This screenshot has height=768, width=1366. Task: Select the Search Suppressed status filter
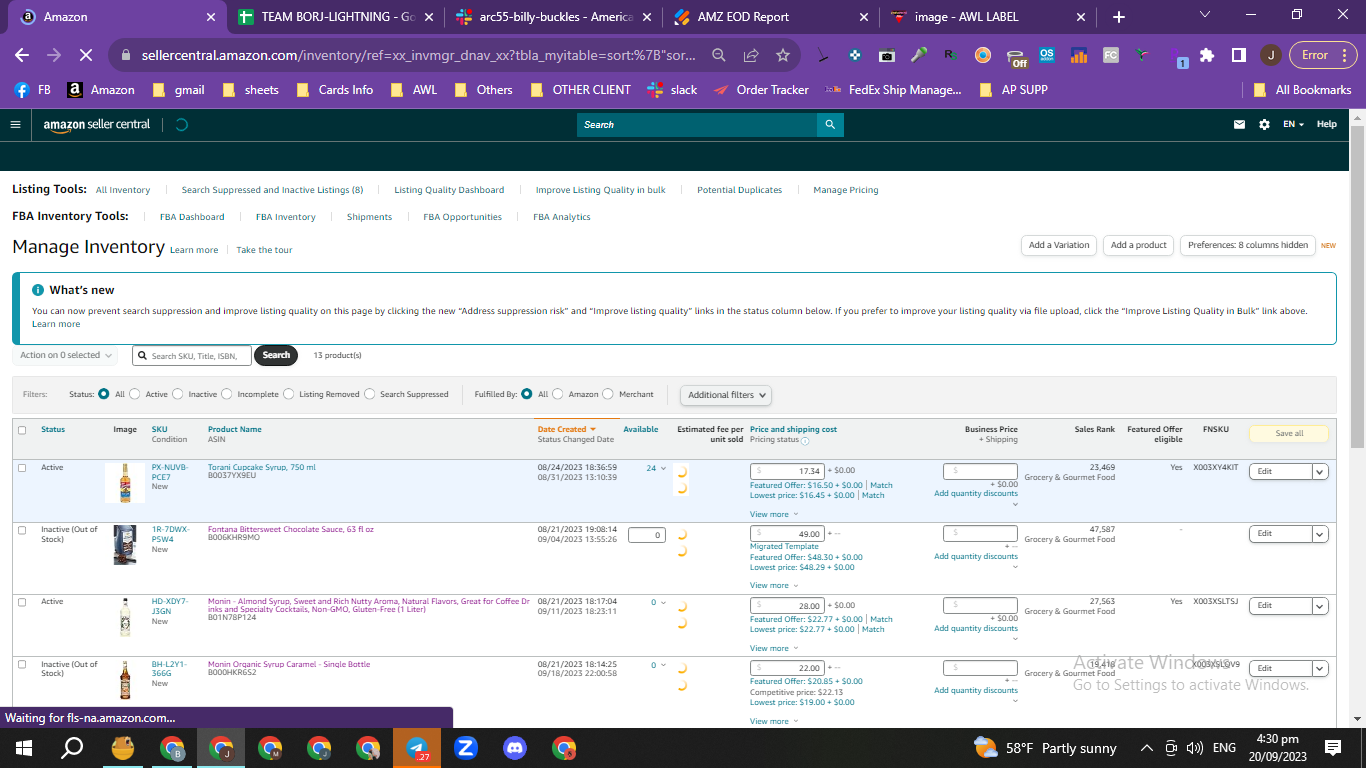(x=369, y=394)
